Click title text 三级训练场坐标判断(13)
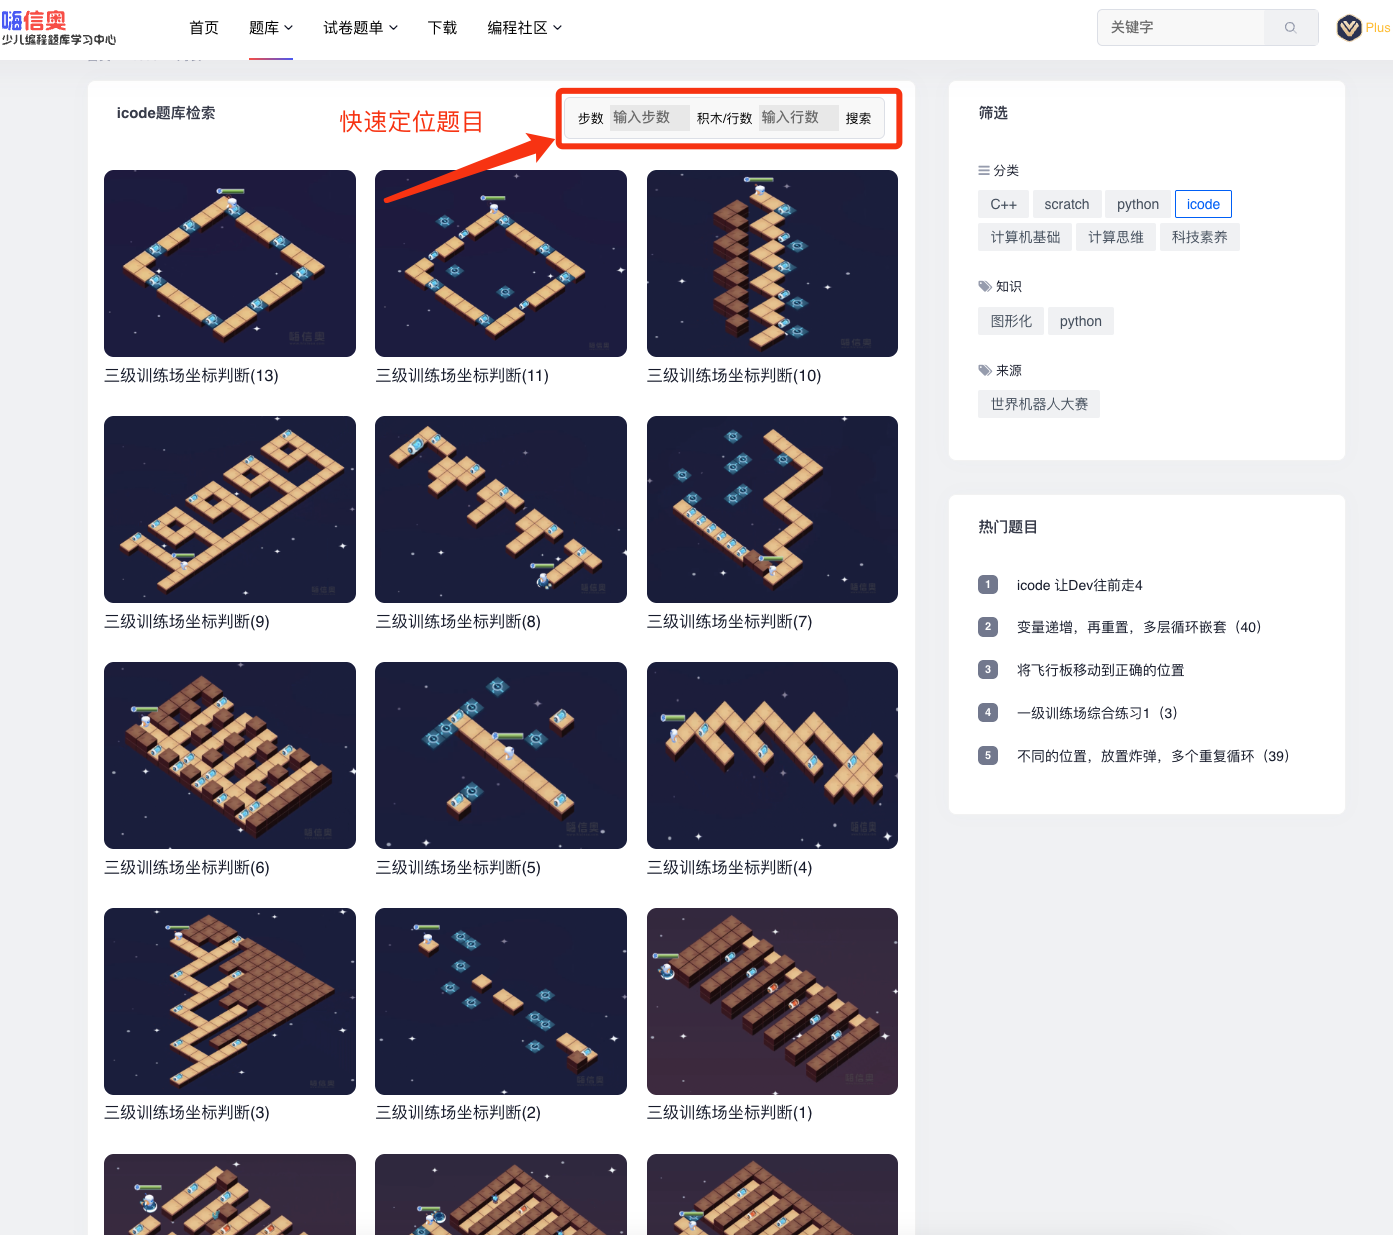The image size is (1393, 1235). [191, 376]
